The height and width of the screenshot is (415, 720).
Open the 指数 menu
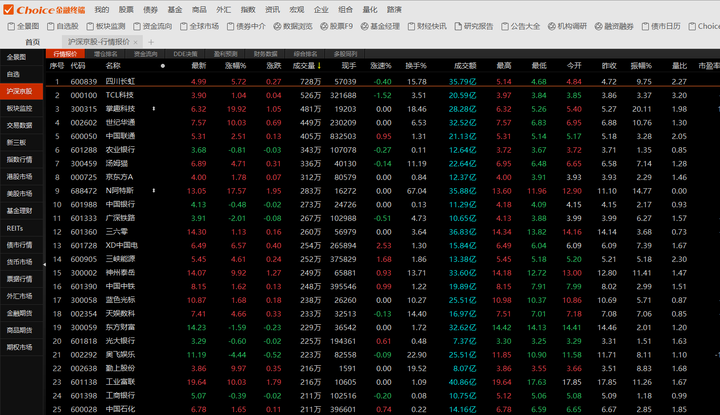coord(248,10)
